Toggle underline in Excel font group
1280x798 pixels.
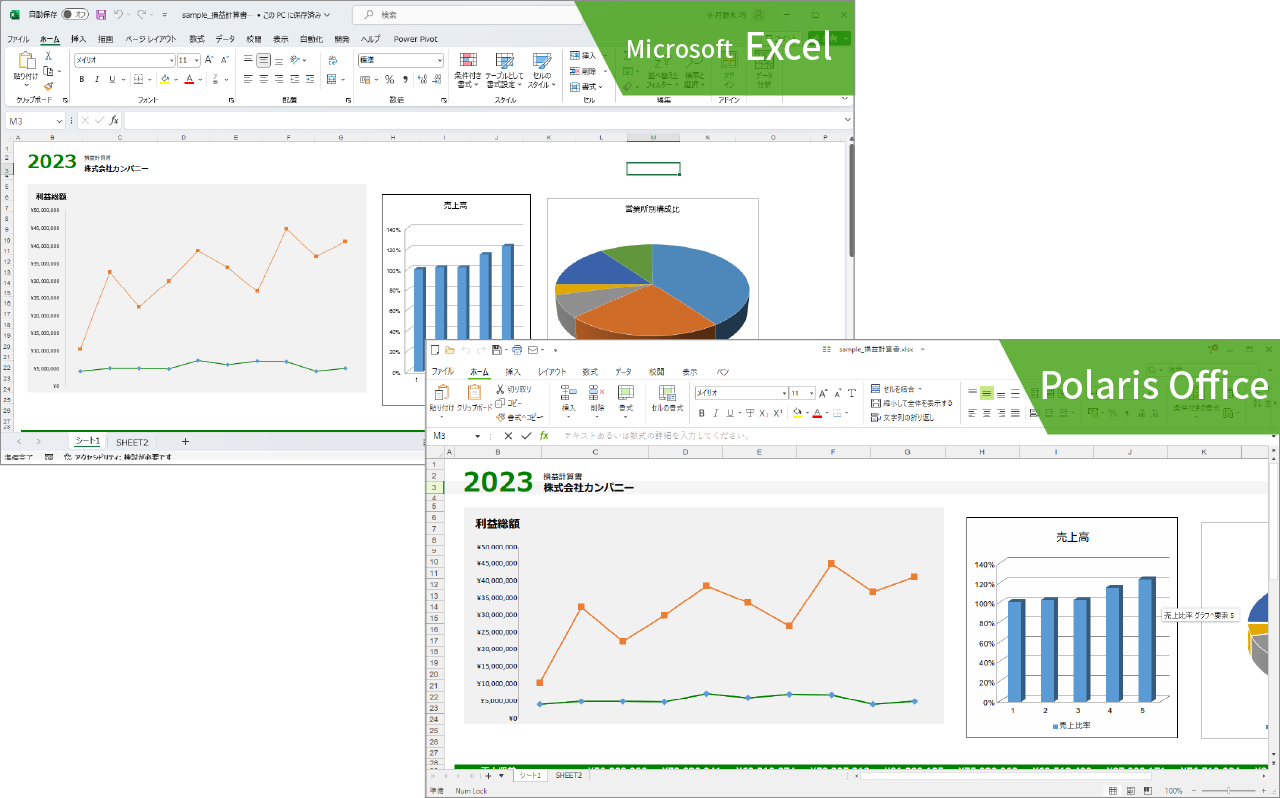click(111, 80)
